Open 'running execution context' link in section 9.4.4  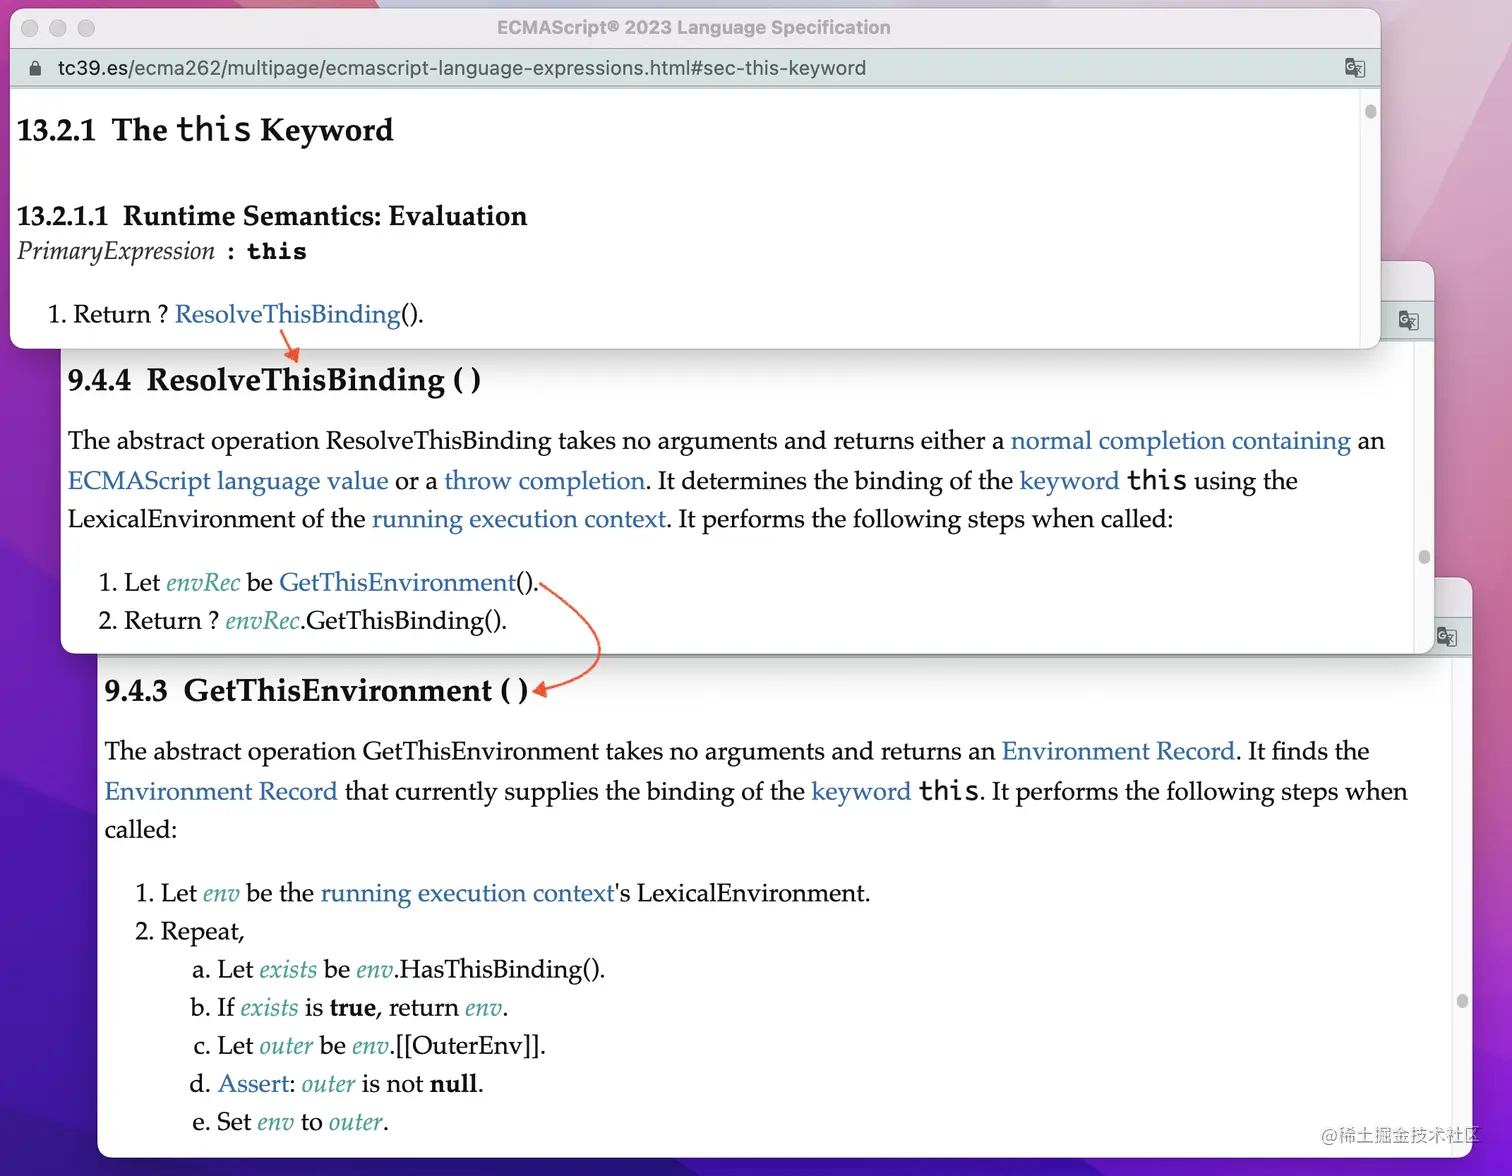tap(518, 519)
